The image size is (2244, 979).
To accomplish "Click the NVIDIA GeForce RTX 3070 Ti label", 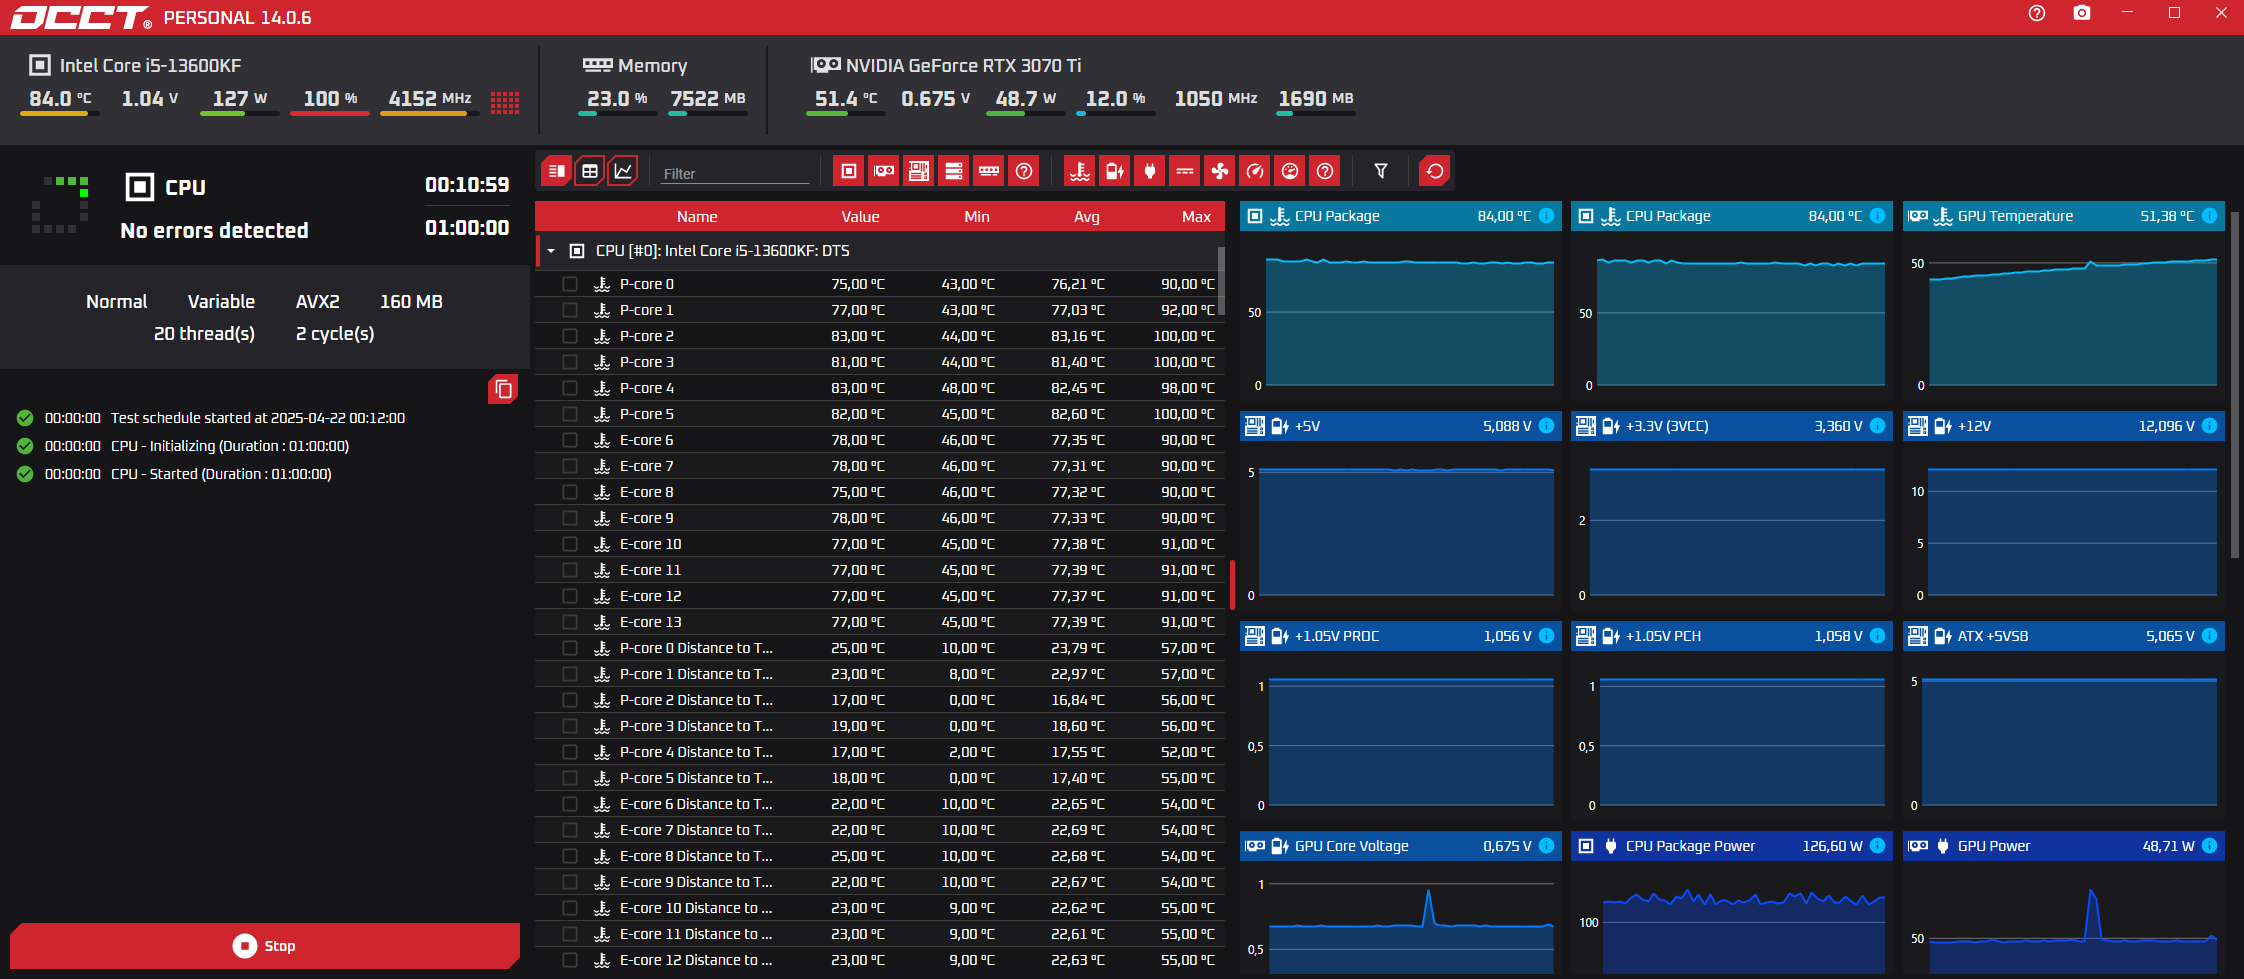I will point(963,66).
